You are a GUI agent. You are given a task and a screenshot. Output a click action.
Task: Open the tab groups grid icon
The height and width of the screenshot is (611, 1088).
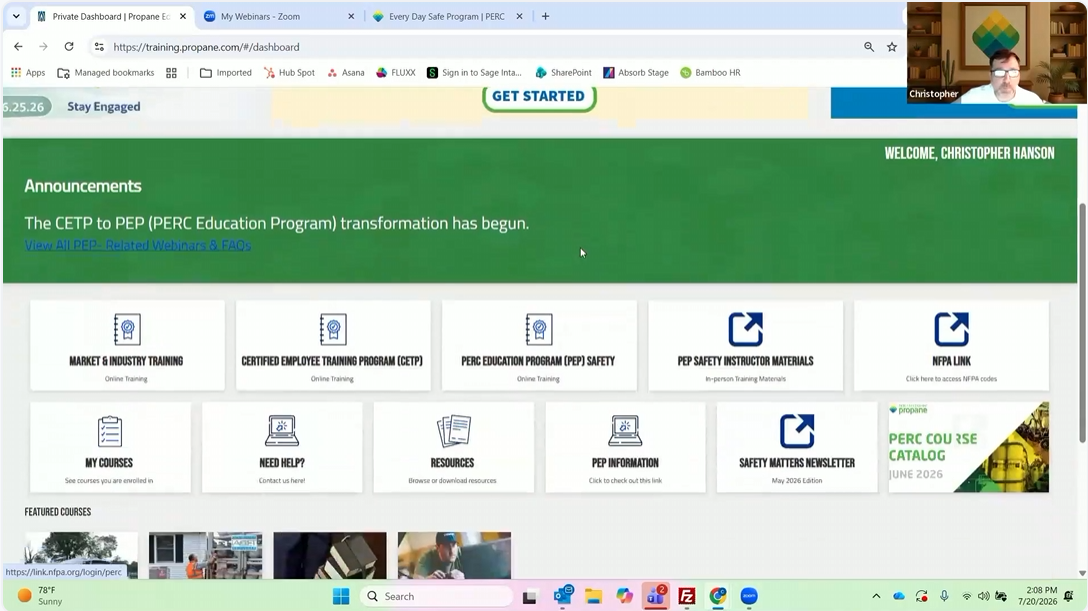click(x=171, y=73)
